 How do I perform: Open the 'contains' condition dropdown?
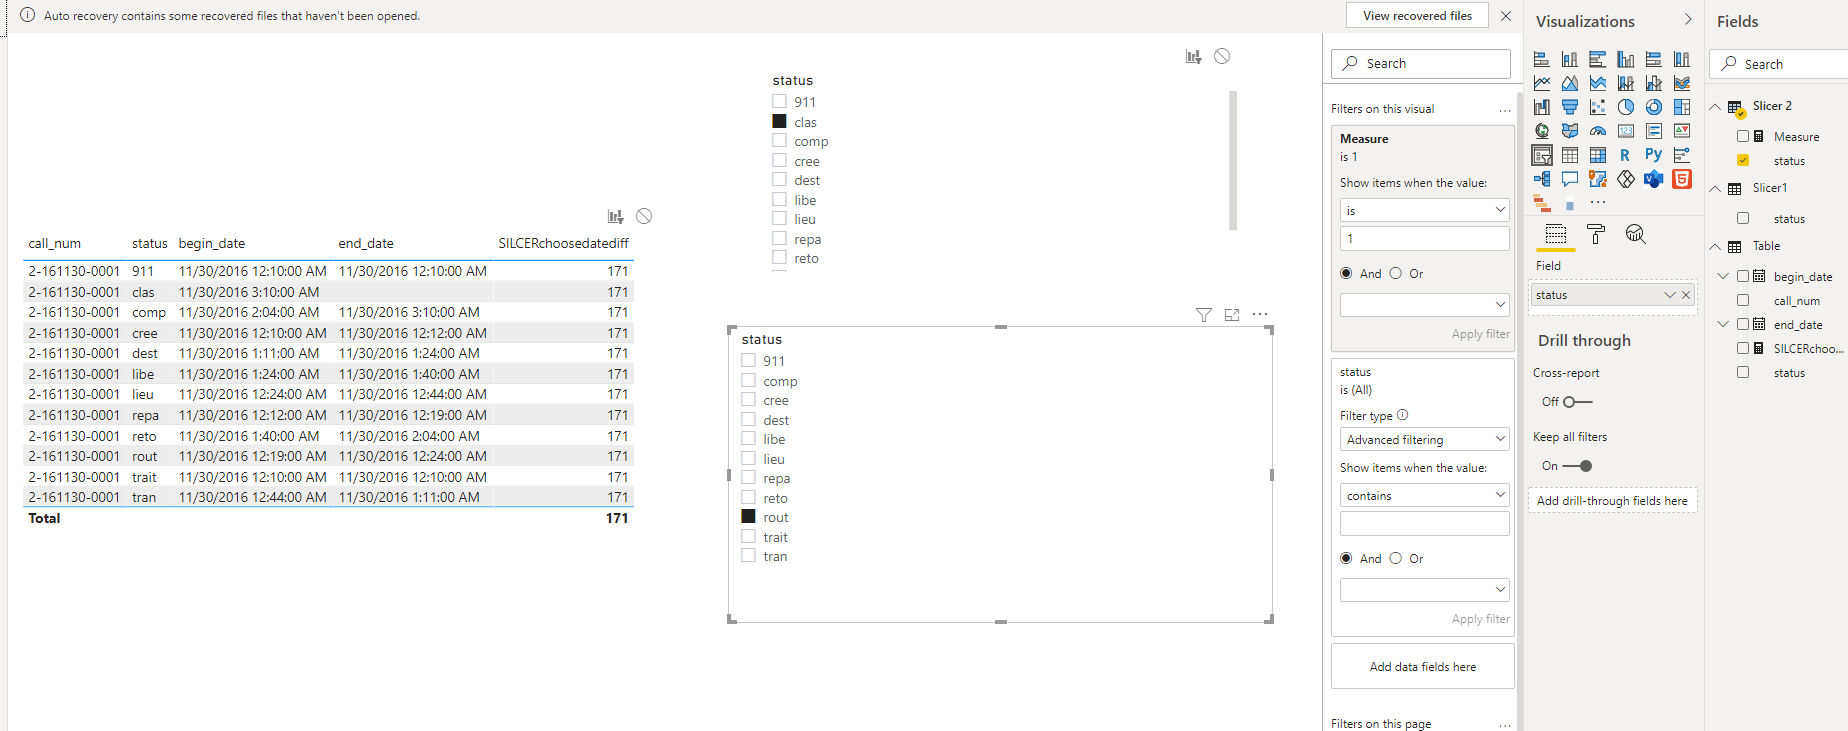point(1424,495)
